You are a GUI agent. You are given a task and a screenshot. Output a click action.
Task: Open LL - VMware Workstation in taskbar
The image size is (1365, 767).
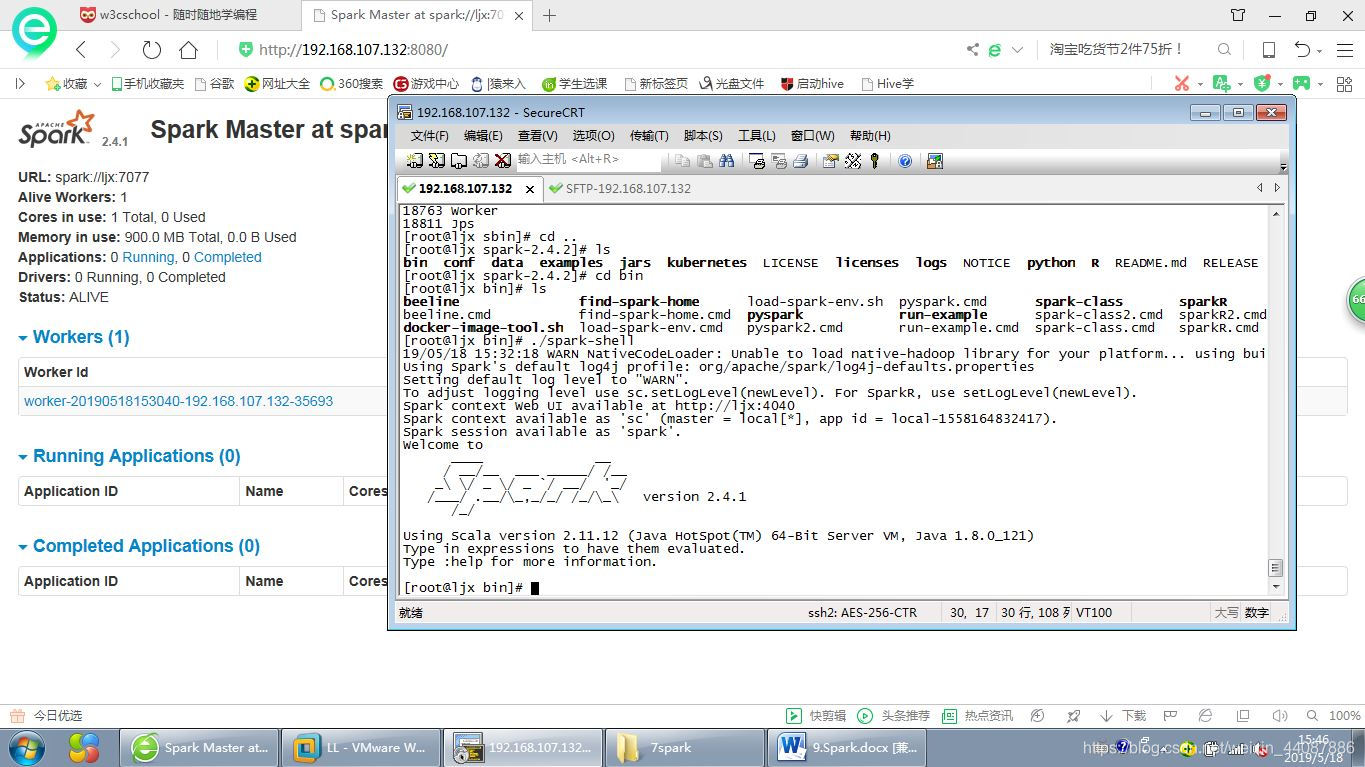(x=360, y=747)
